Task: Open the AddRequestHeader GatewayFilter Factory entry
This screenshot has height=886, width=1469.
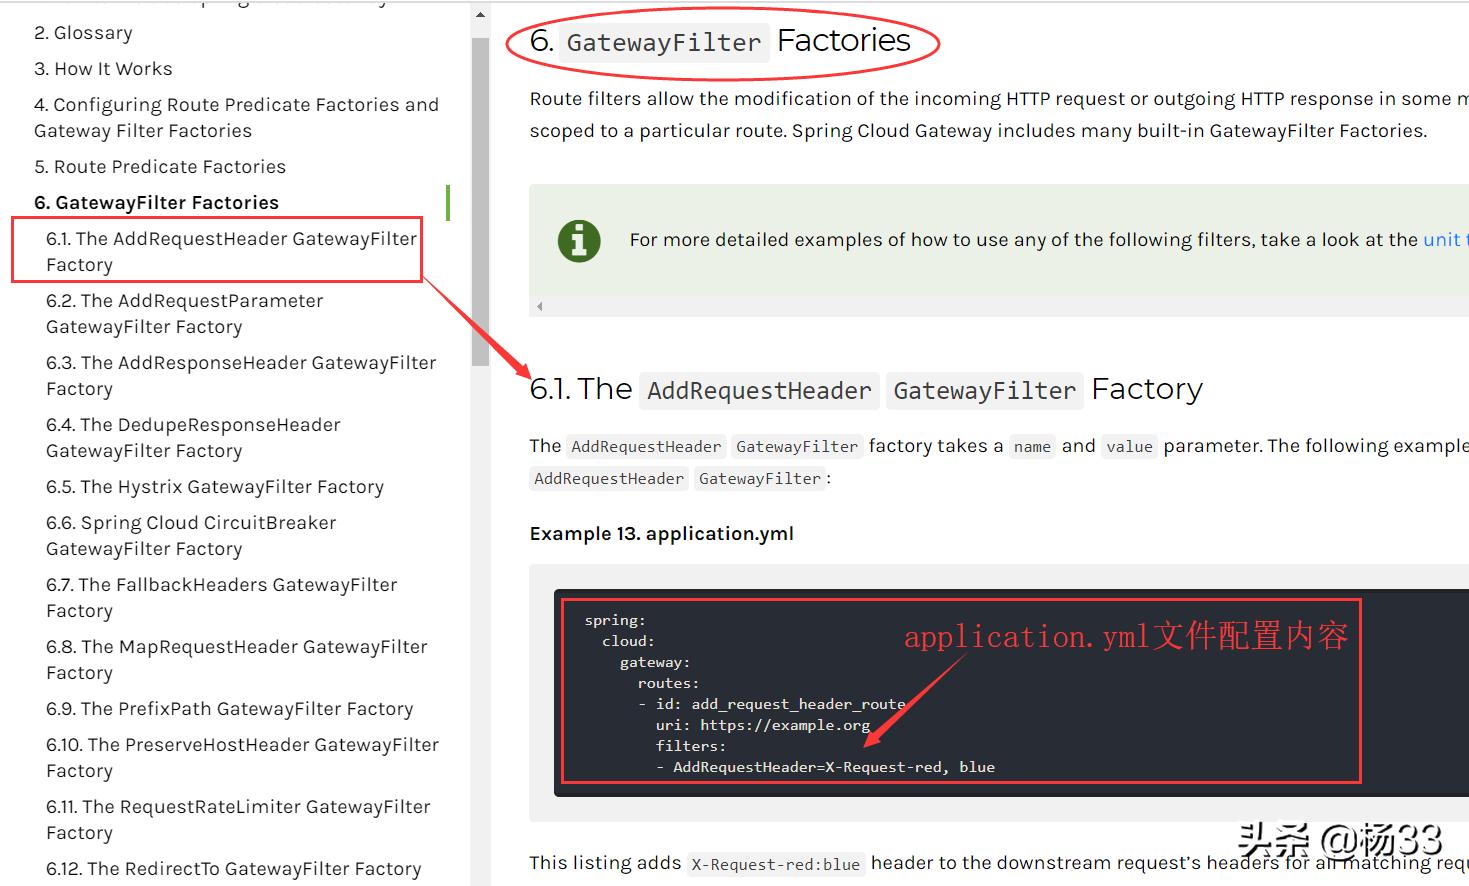Action: click(230, 251)
